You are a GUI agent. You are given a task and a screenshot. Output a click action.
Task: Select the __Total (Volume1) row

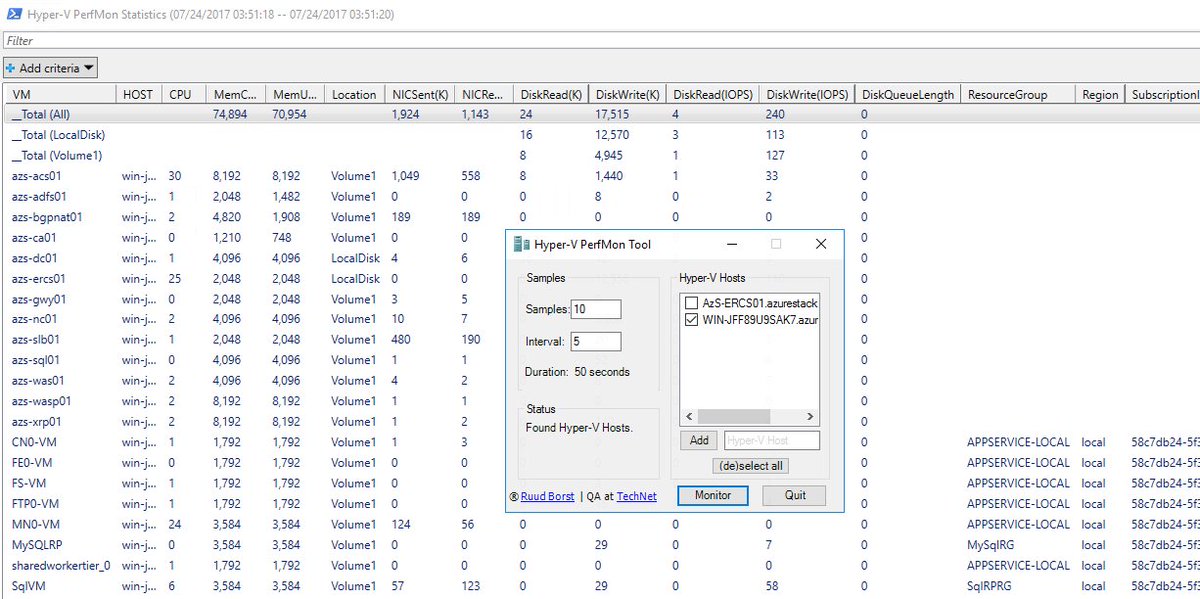pos(600,155)
